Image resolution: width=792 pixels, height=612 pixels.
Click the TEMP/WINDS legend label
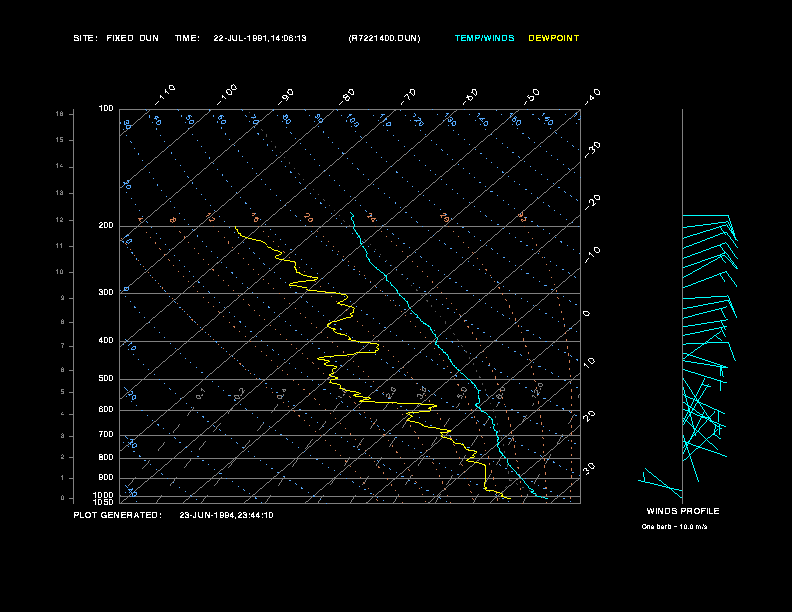484,38
